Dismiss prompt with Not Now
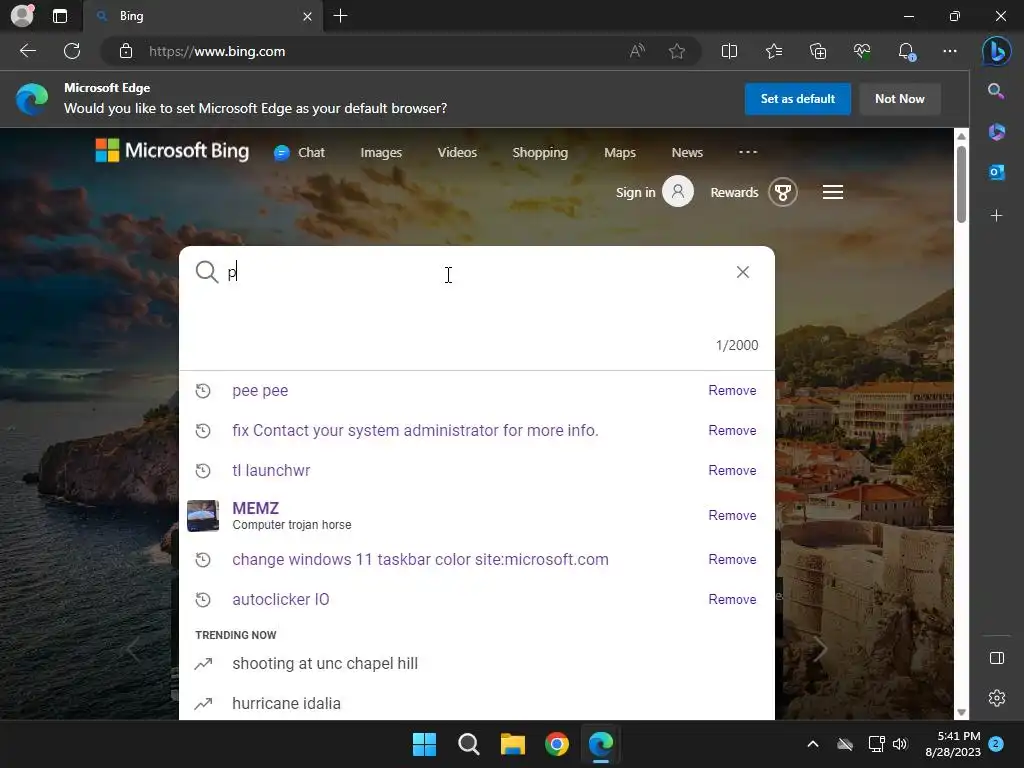Screen dimensions: 1024x768 click(x=899, y=99)
